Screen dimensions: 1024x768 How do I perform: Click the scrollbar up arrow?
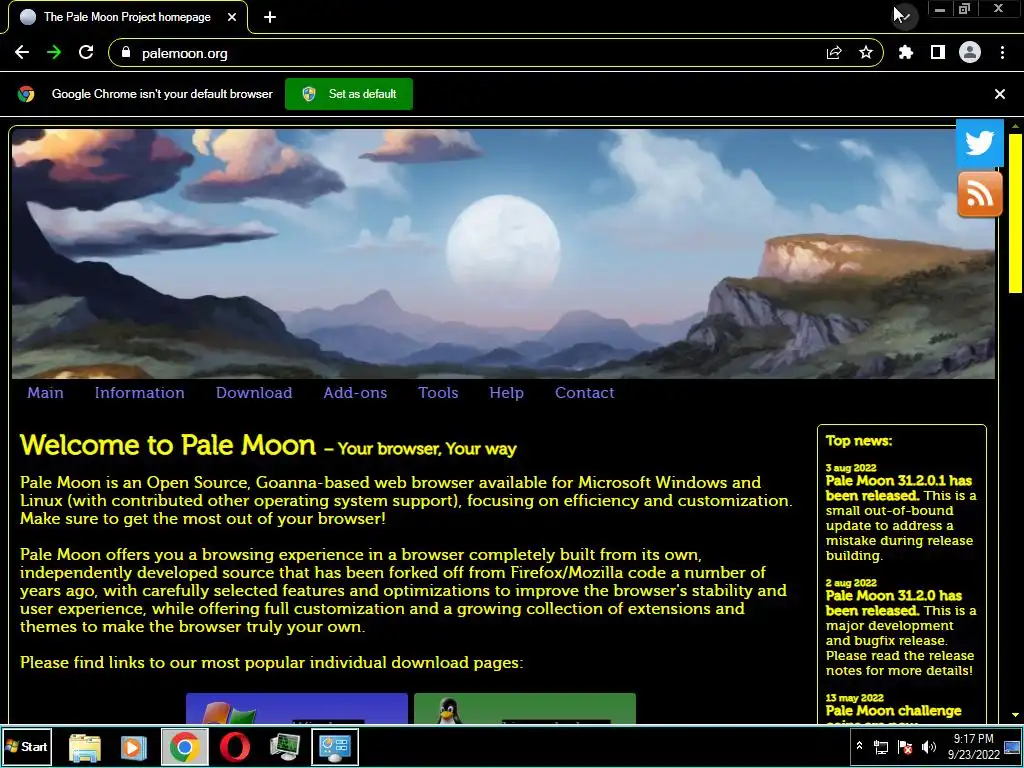pos(1015,126)
